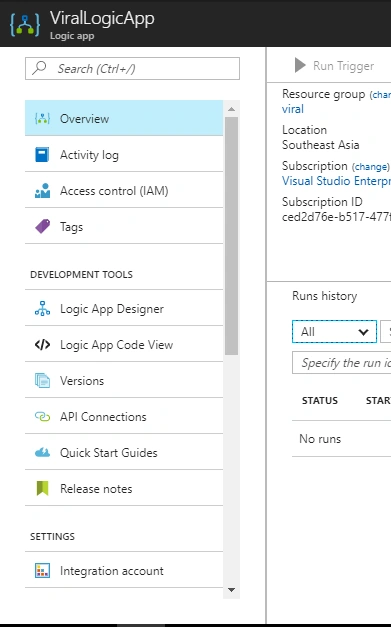Click the sidebar scrollbar up arrow
The image size is (391, 627).
click(231, 109)
